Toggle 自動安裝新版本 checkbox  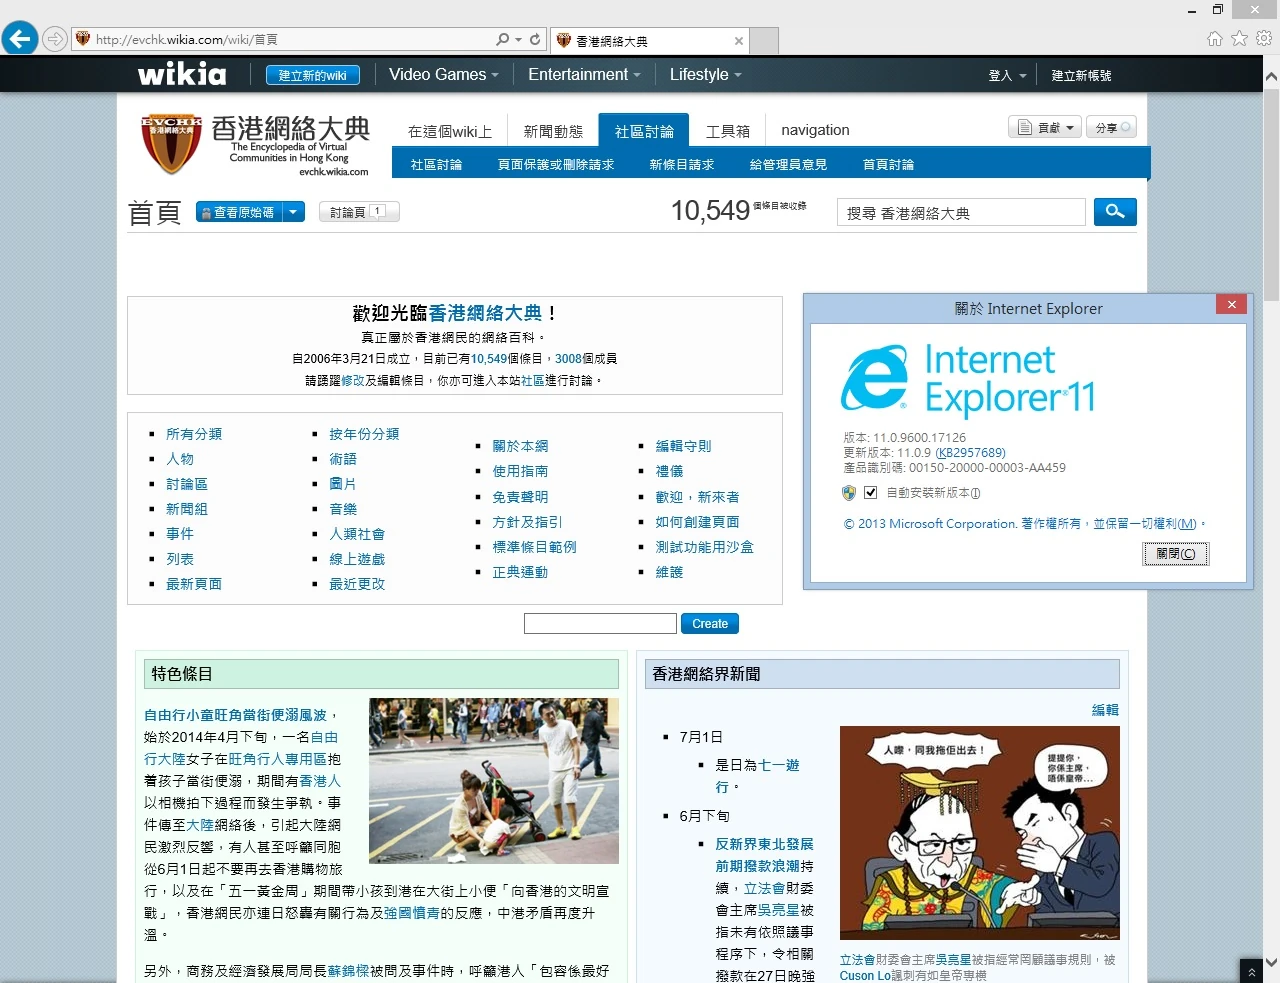pos(870,493)
